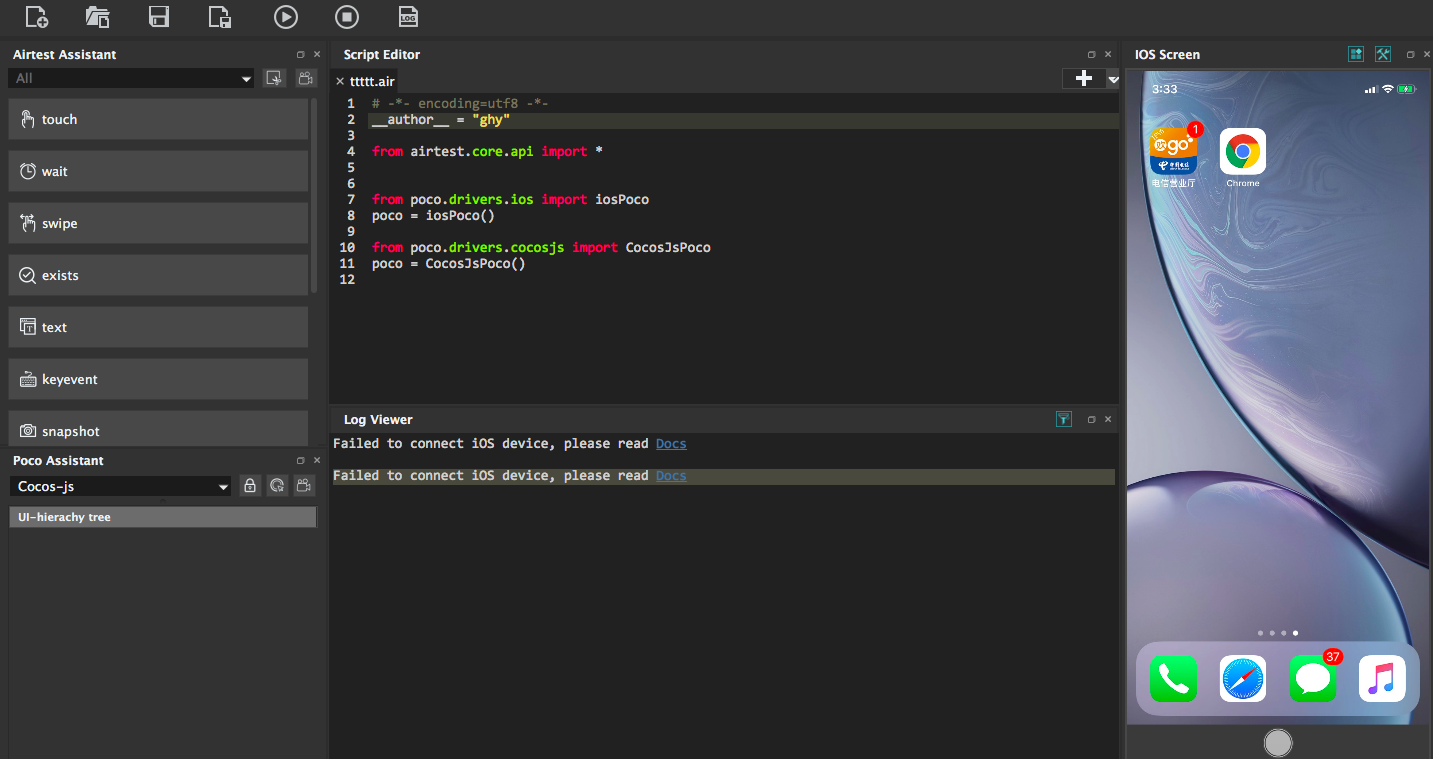Open the Airtest Assistant 'All' filter dropdown

[x=132, y=78]
